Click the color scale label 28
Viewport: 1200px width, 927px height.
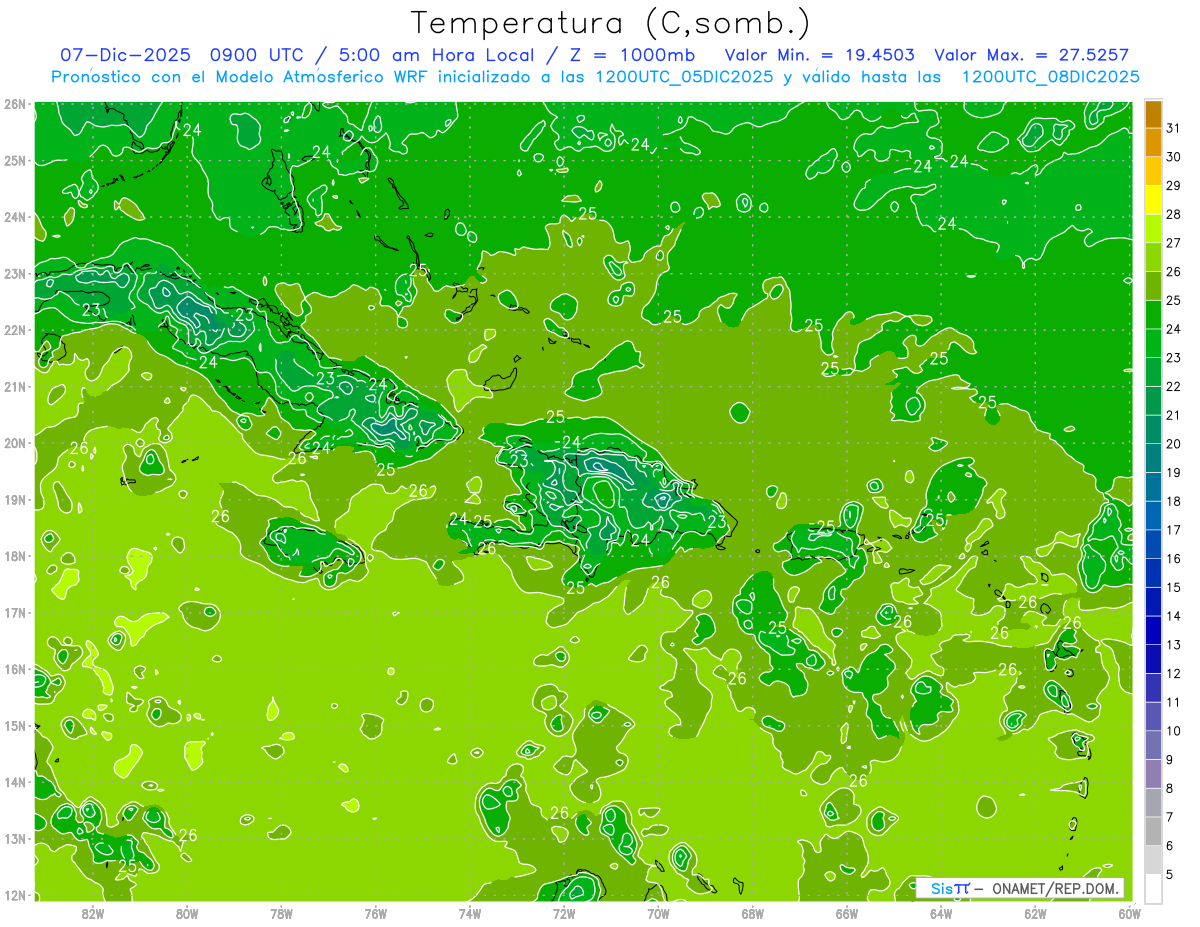click(1173, 214)
